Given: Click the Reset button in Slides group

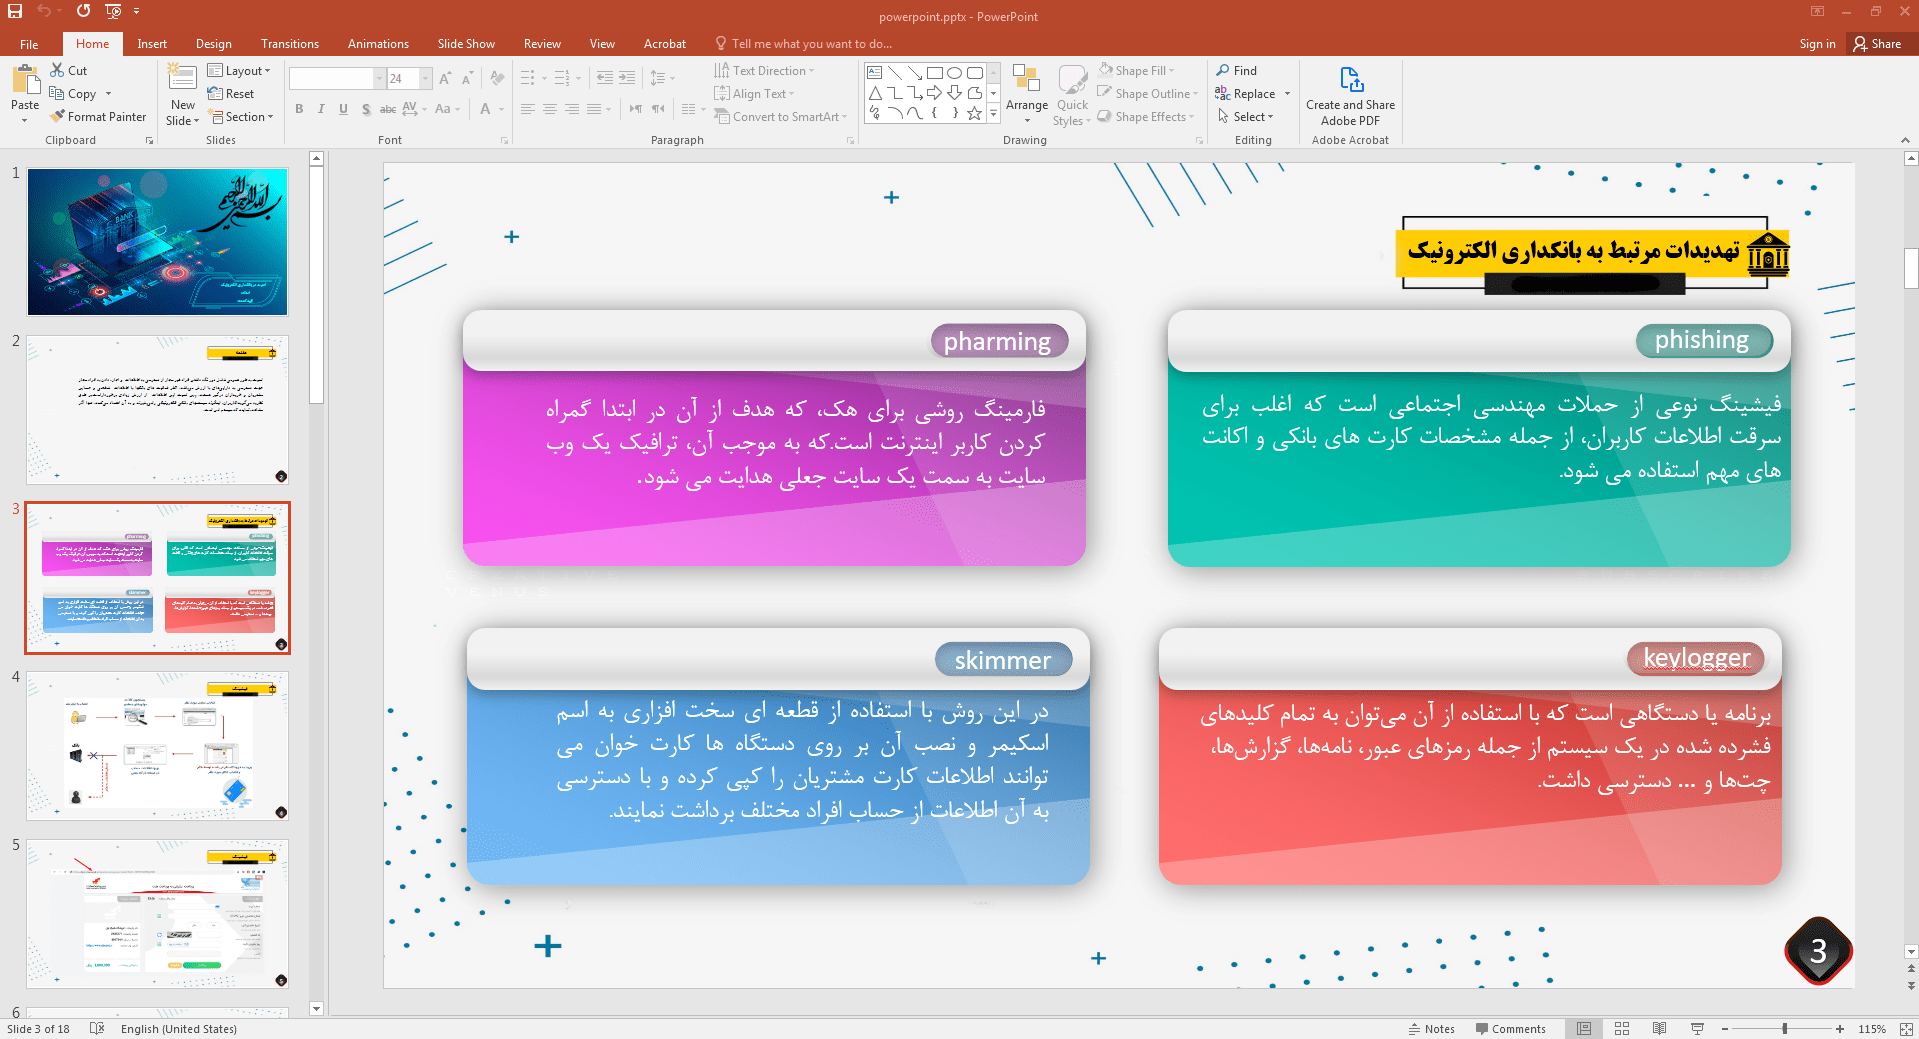Looking at the screenshot, I should 231,94.
